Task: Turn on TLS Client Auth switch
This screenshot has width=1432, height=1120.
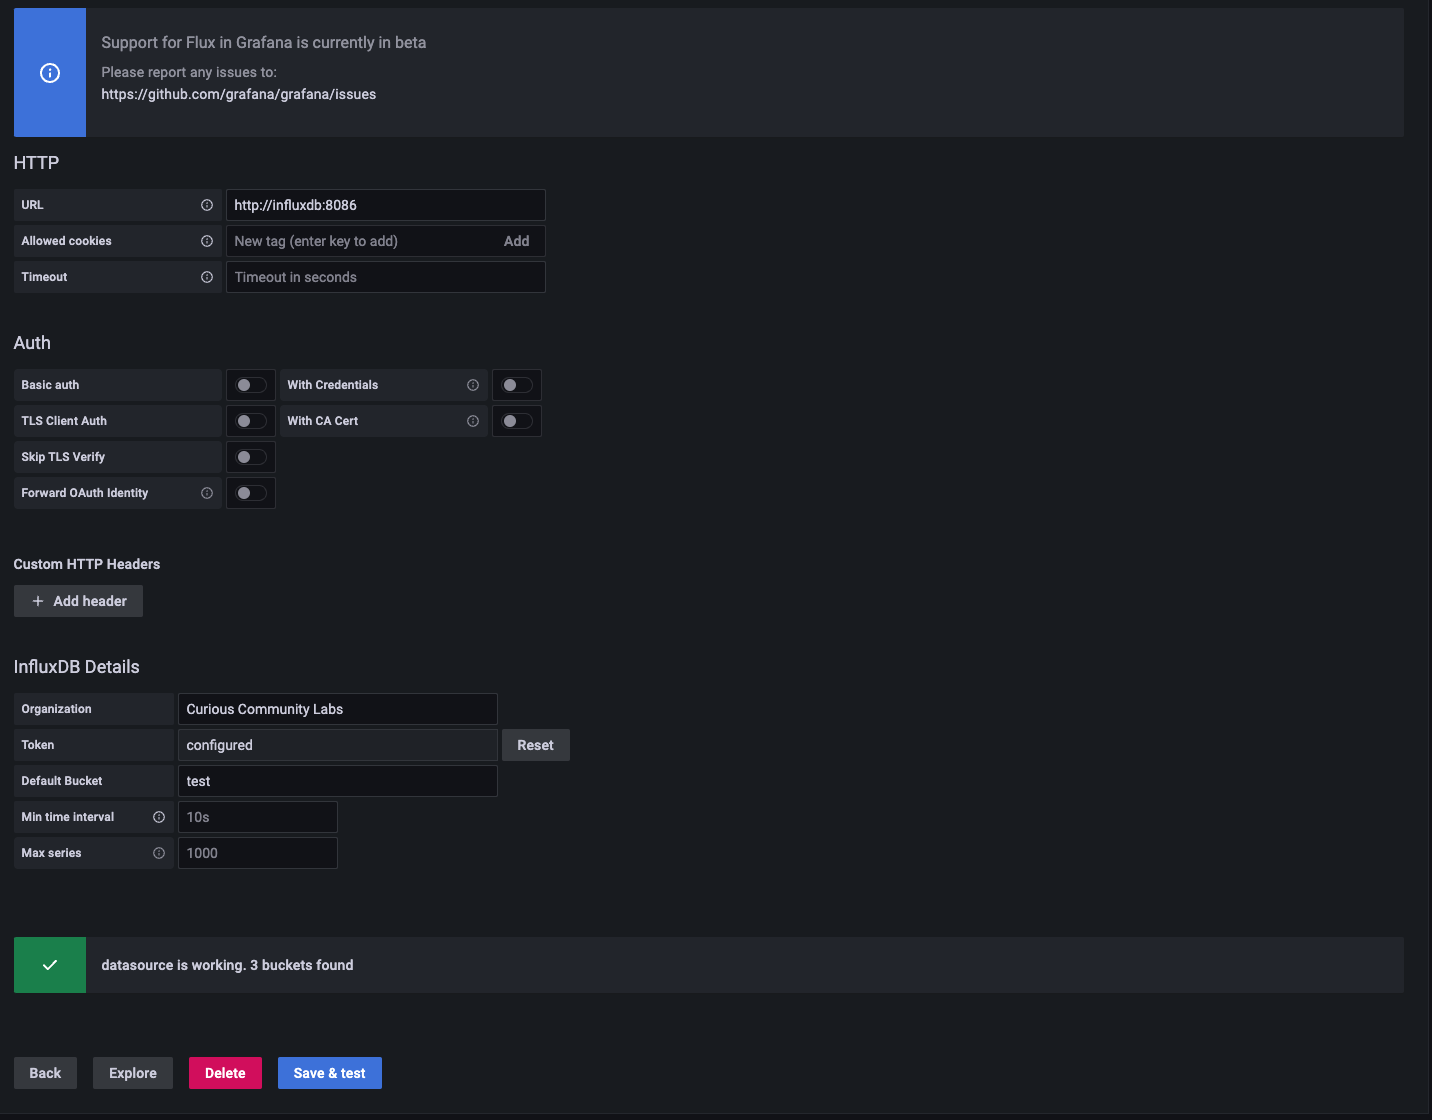Action: [x=251, y=421]
